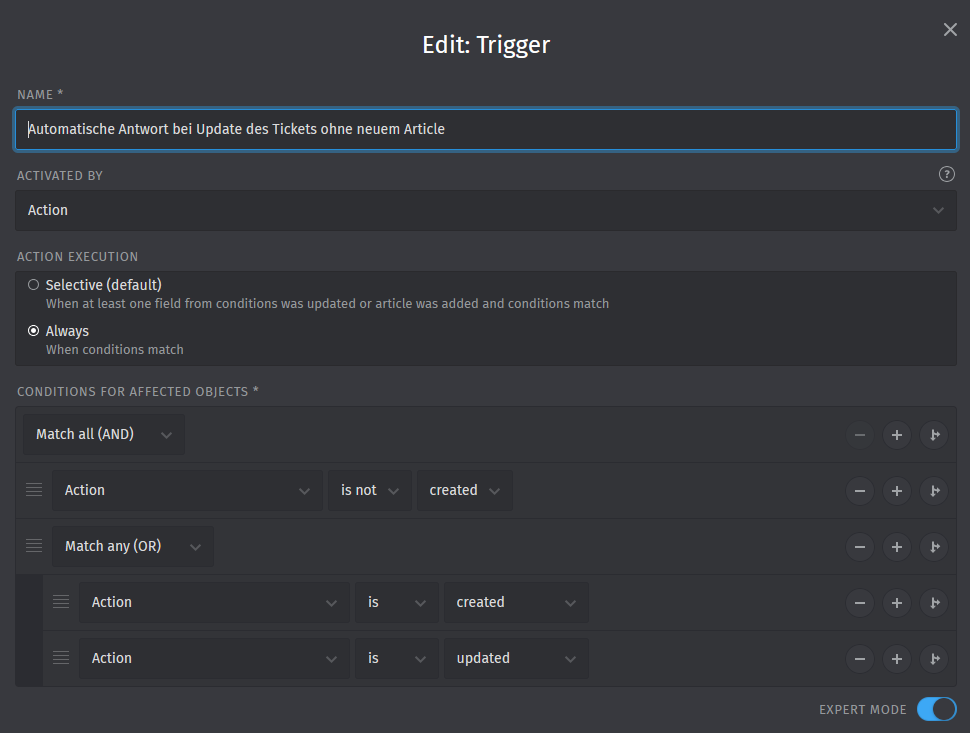970x733 pixels.
Task: Grab the handle of the 'Action is updated' row
Action: tap(61, 658)
